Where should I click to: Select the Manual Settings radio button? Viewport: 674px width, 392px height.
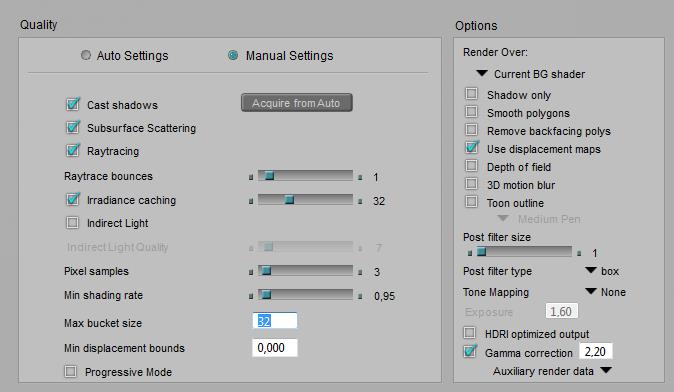coord(233,55)
